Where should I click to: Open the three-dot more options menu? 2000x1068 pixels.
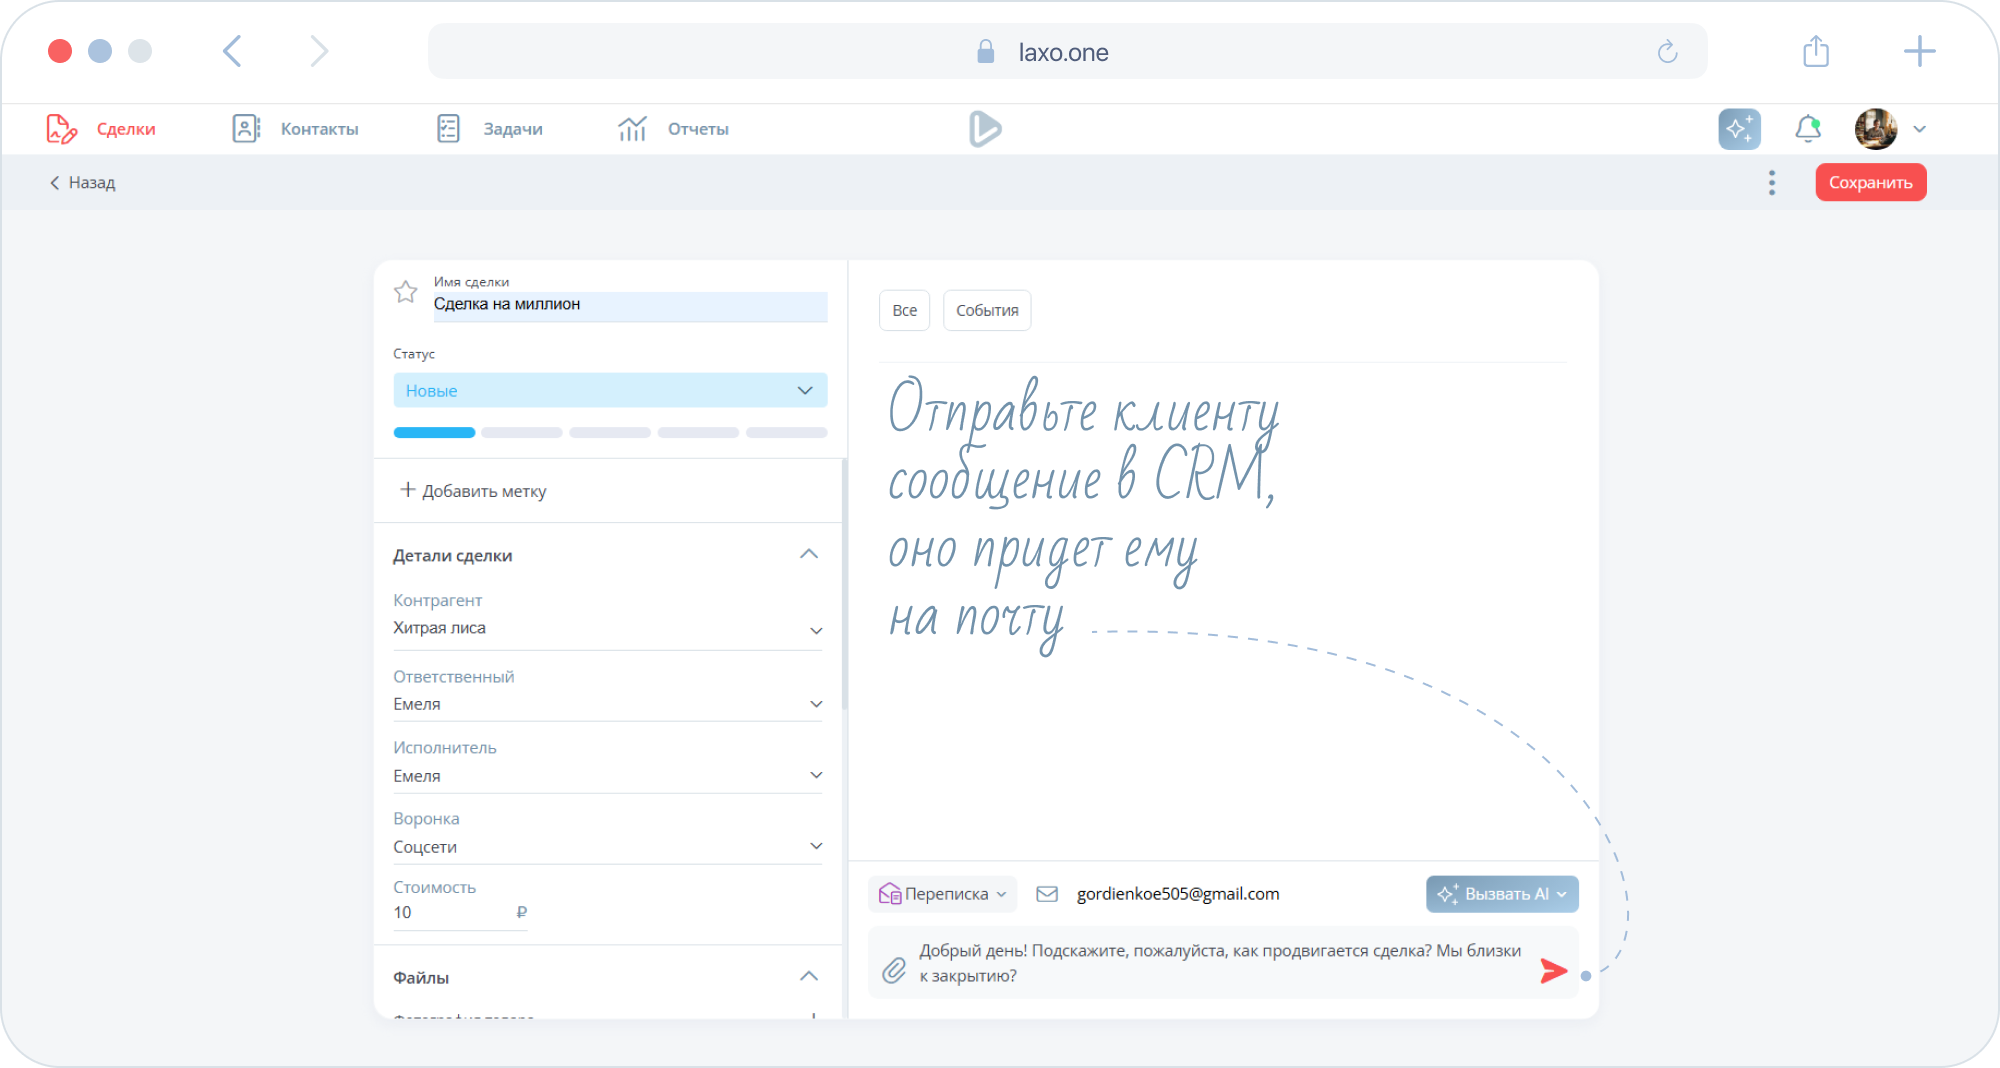coord(1772,183)
